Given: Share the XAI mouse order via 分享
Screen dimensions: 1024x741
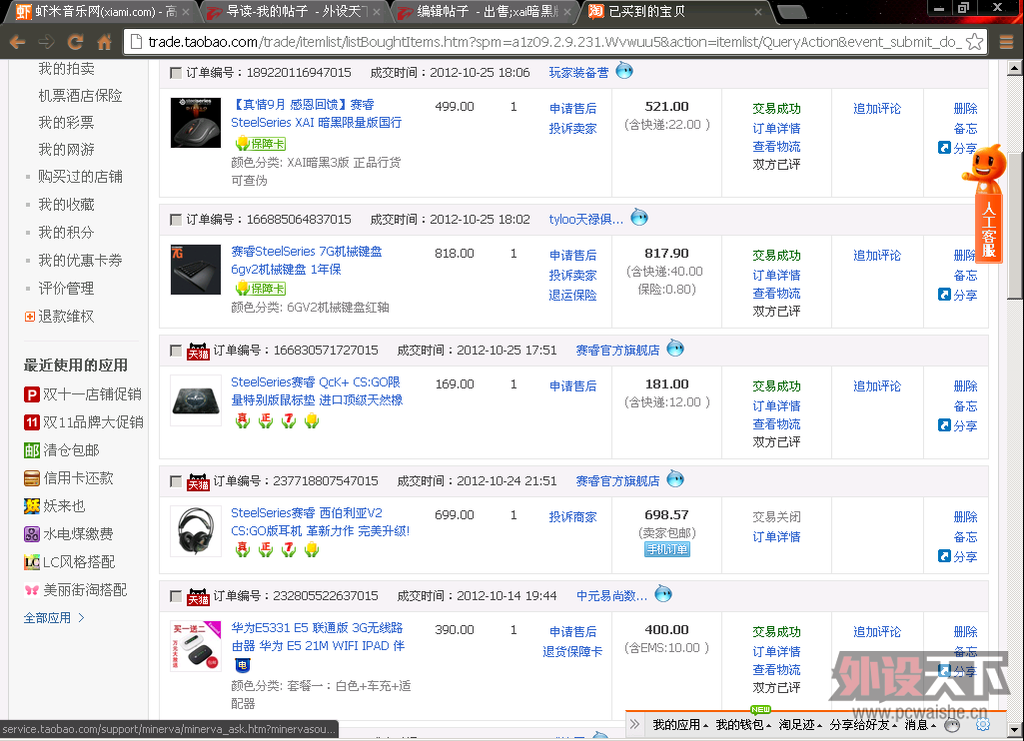Looking at the screenshot, I should 958,148.
